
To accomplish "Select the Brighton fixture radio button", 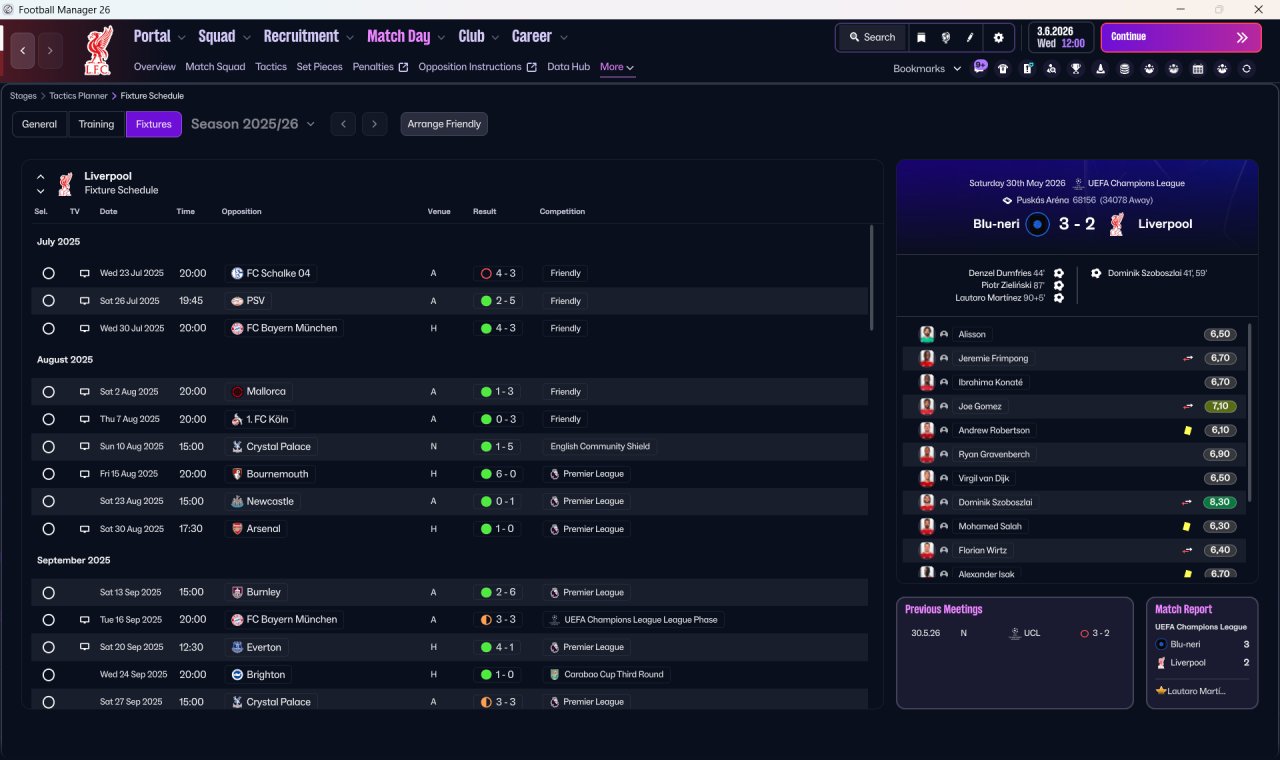I will (x=48, y=675).
